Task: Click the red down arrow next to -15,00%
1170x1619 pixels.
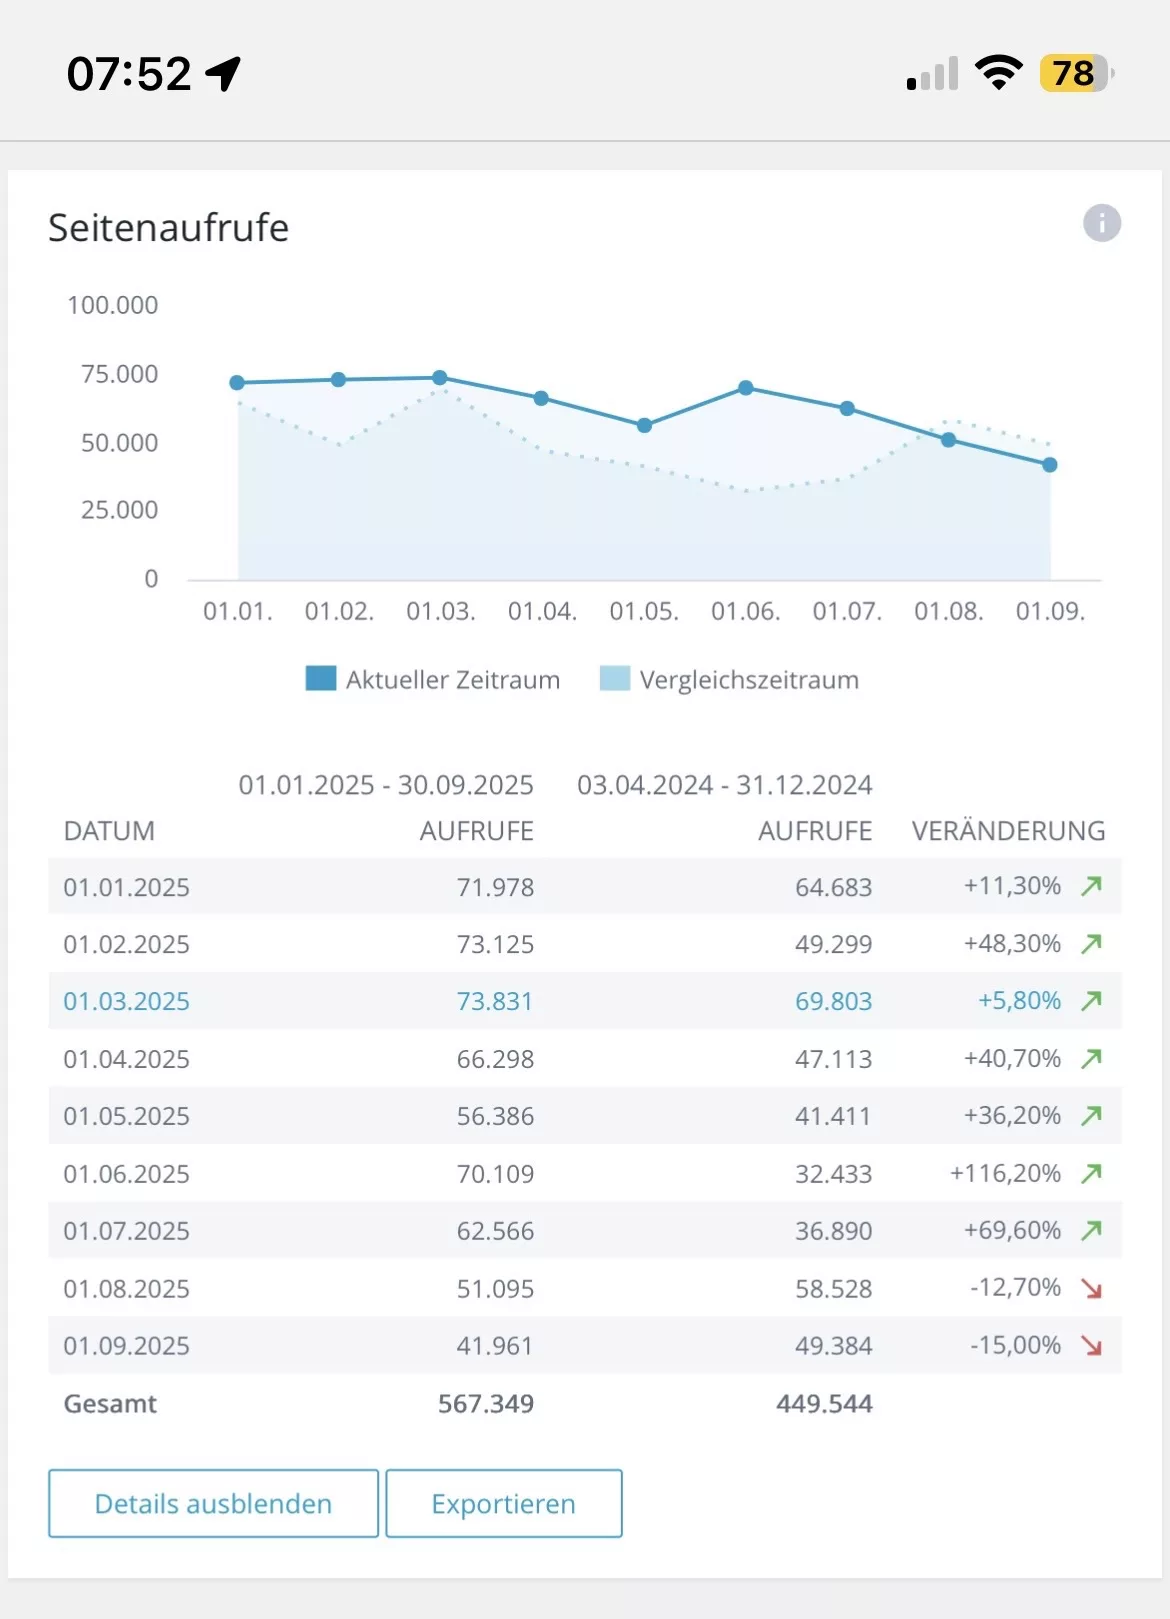Action: click(1091, 1346)
